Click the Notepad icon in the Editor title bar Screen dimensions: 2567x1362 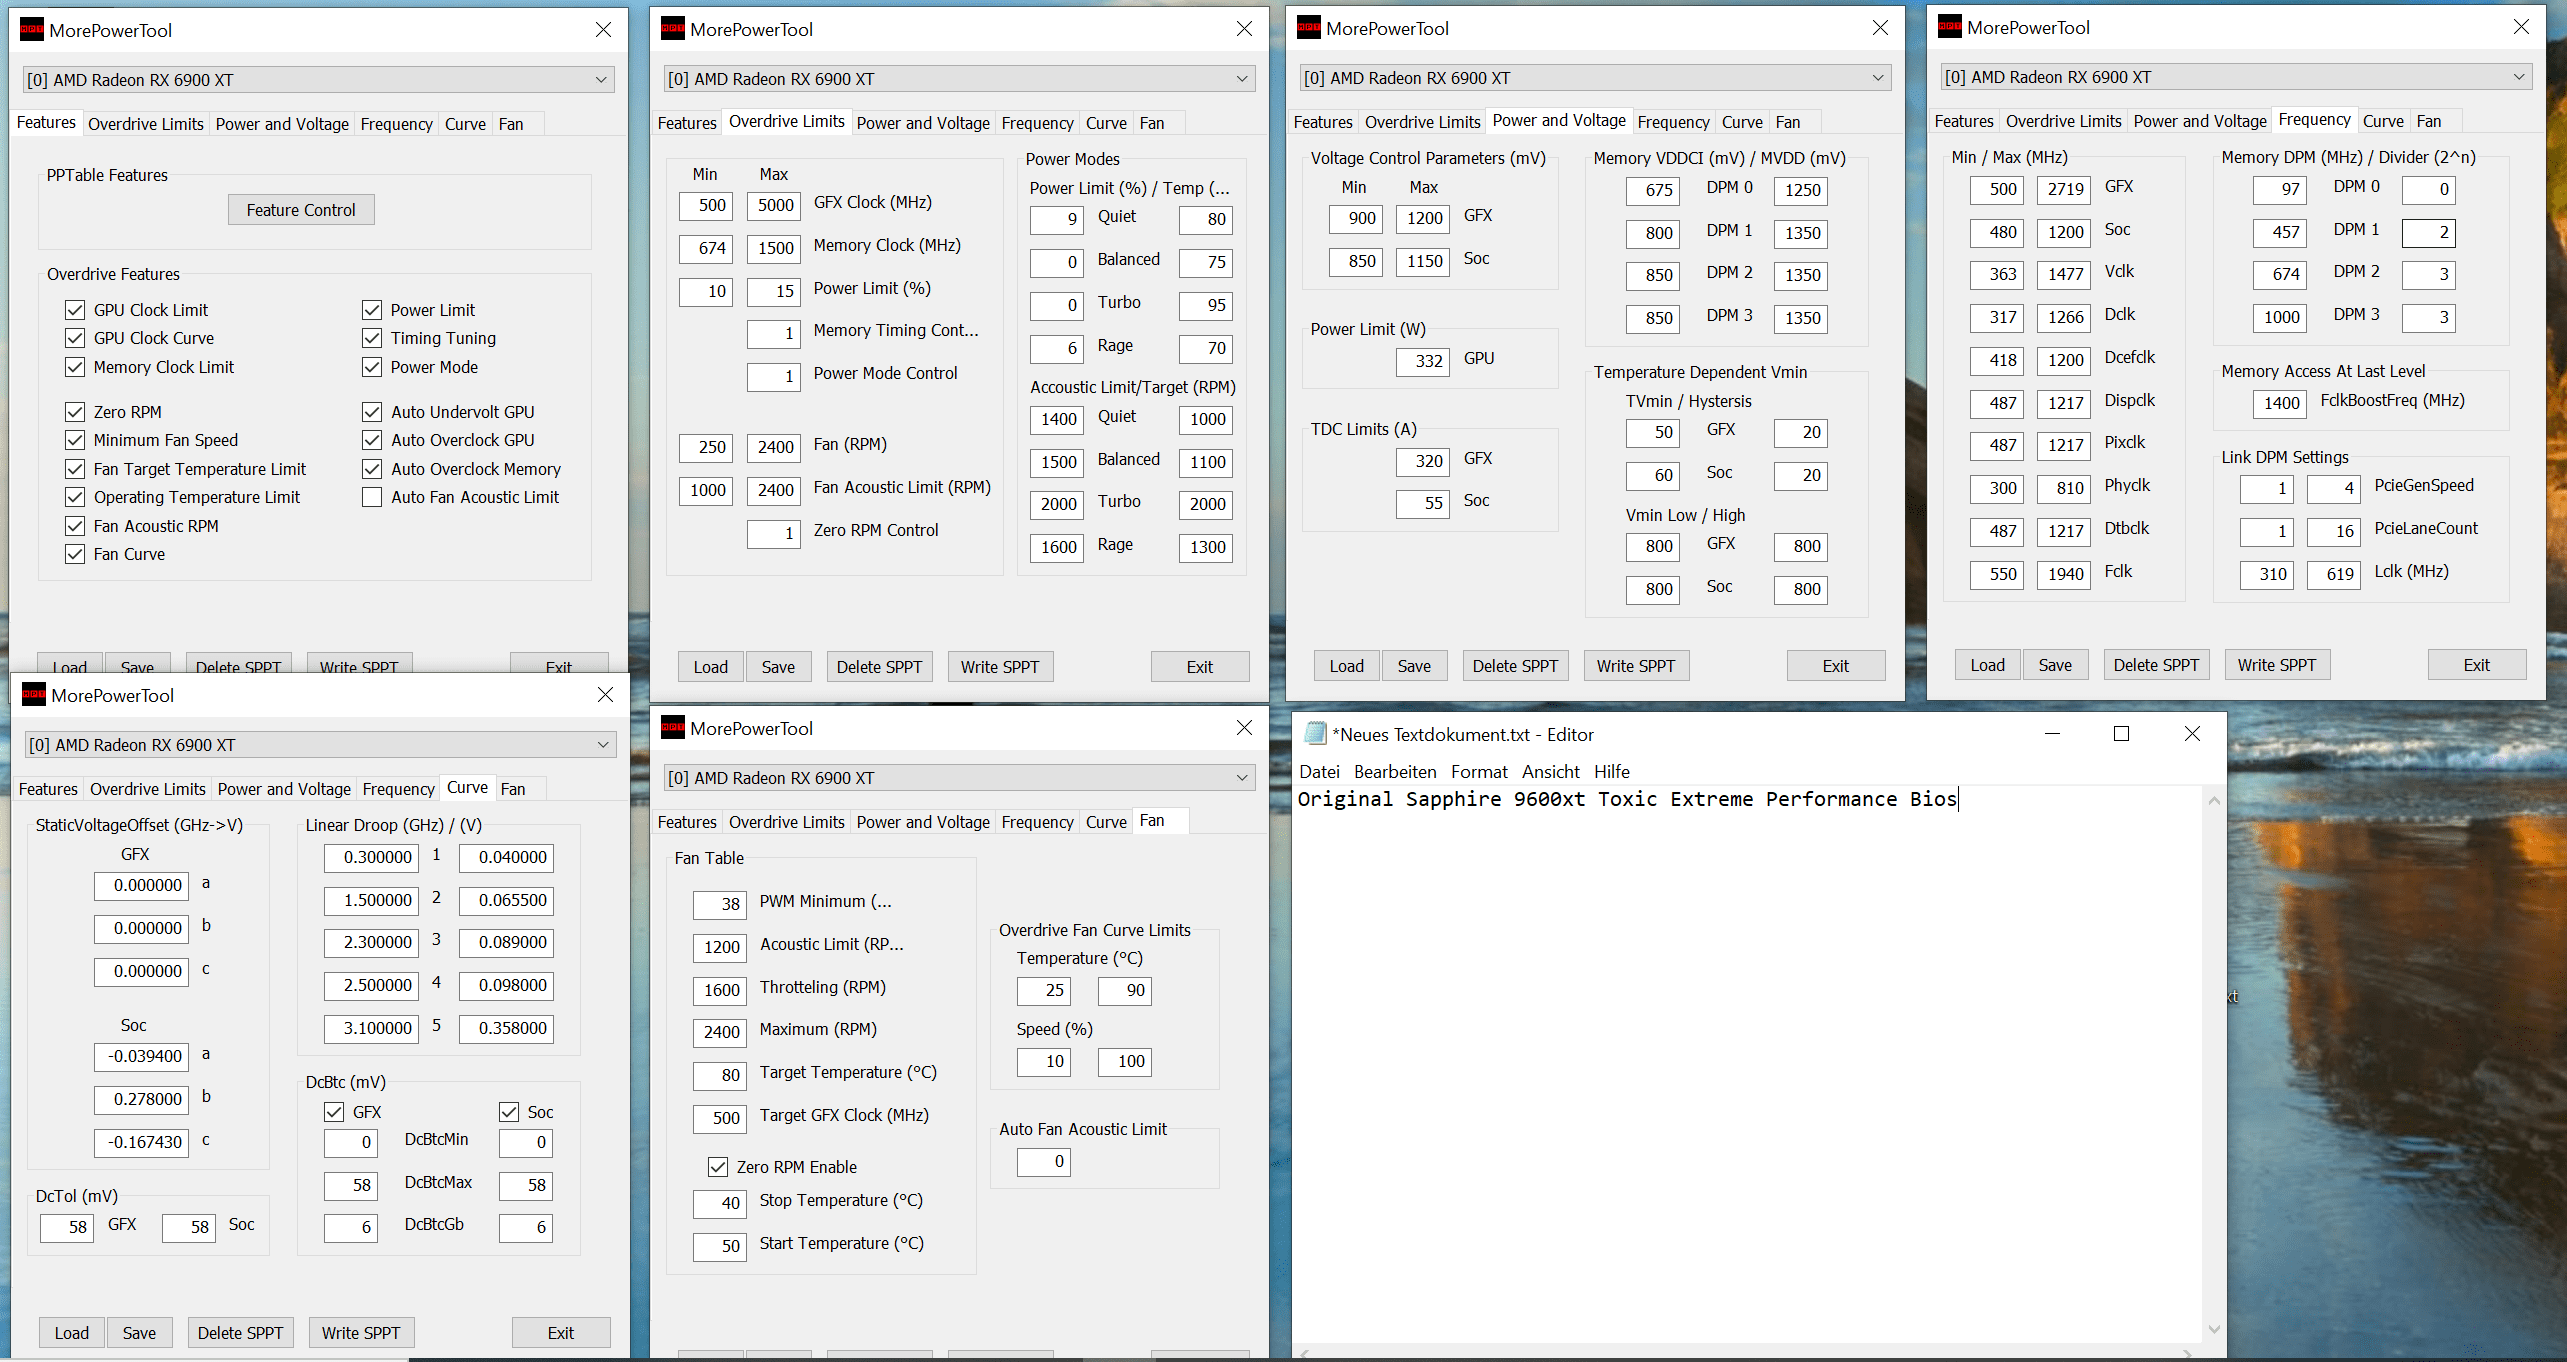click(x=1315, y=734)
